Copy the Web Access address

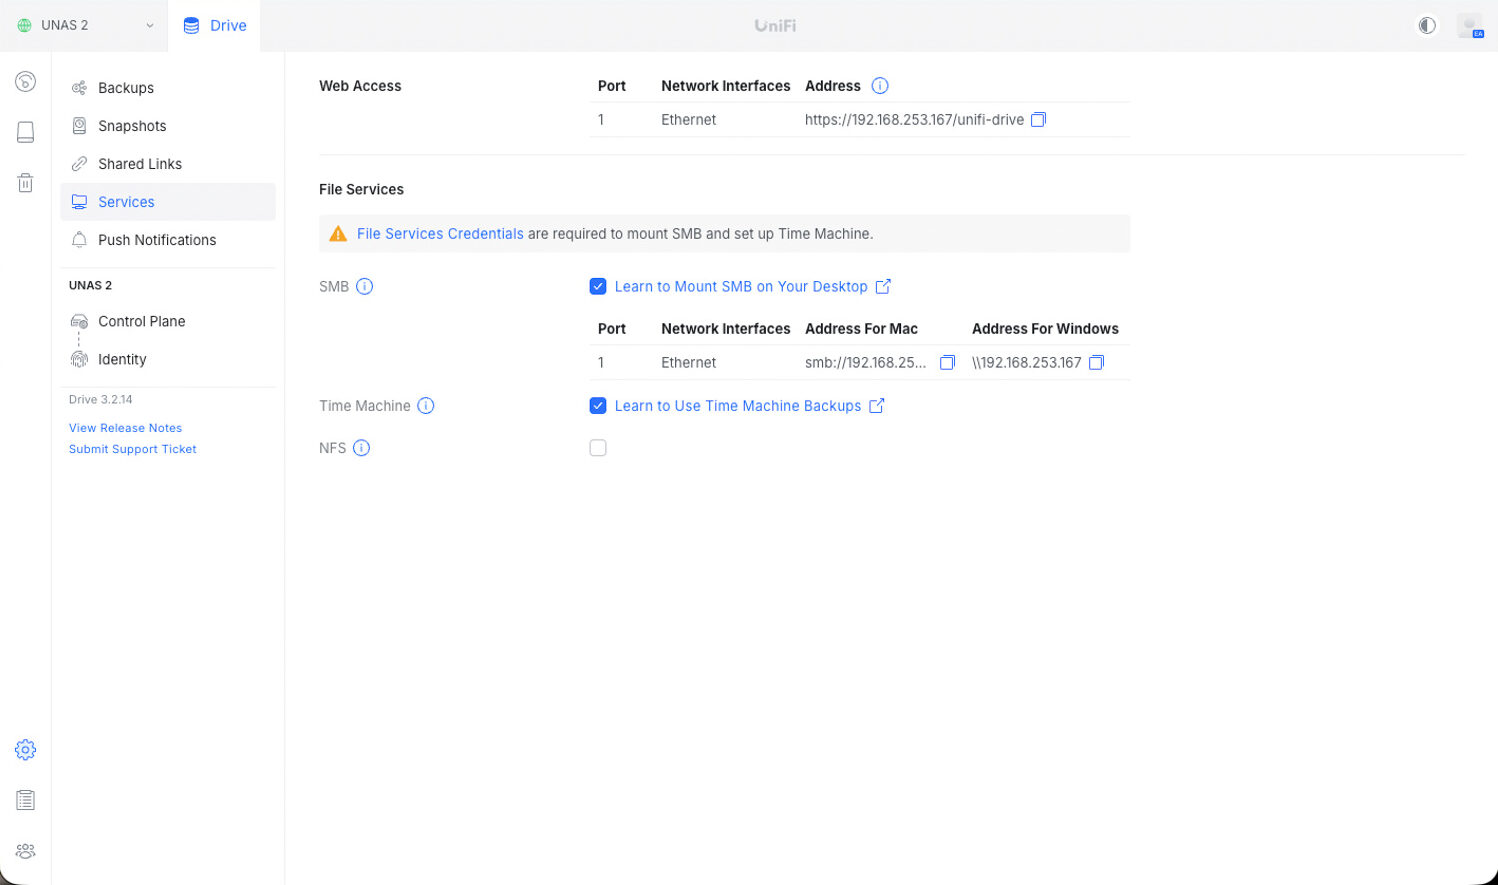(1038, 120)
